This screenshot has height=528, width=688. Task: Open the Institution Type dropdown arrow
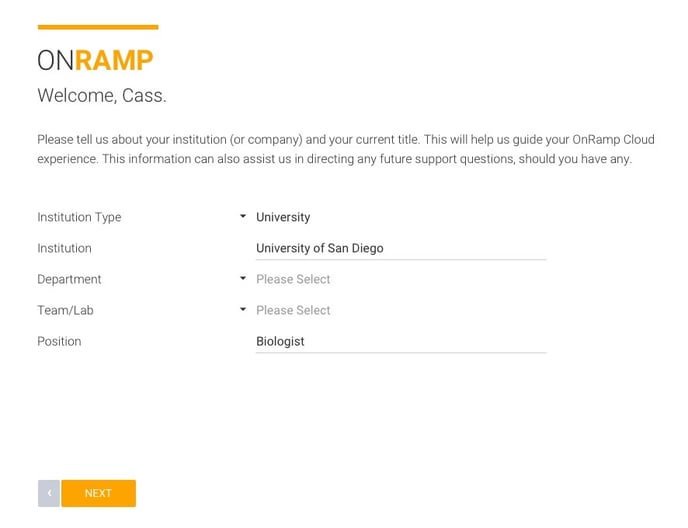[x=243, y=216]
